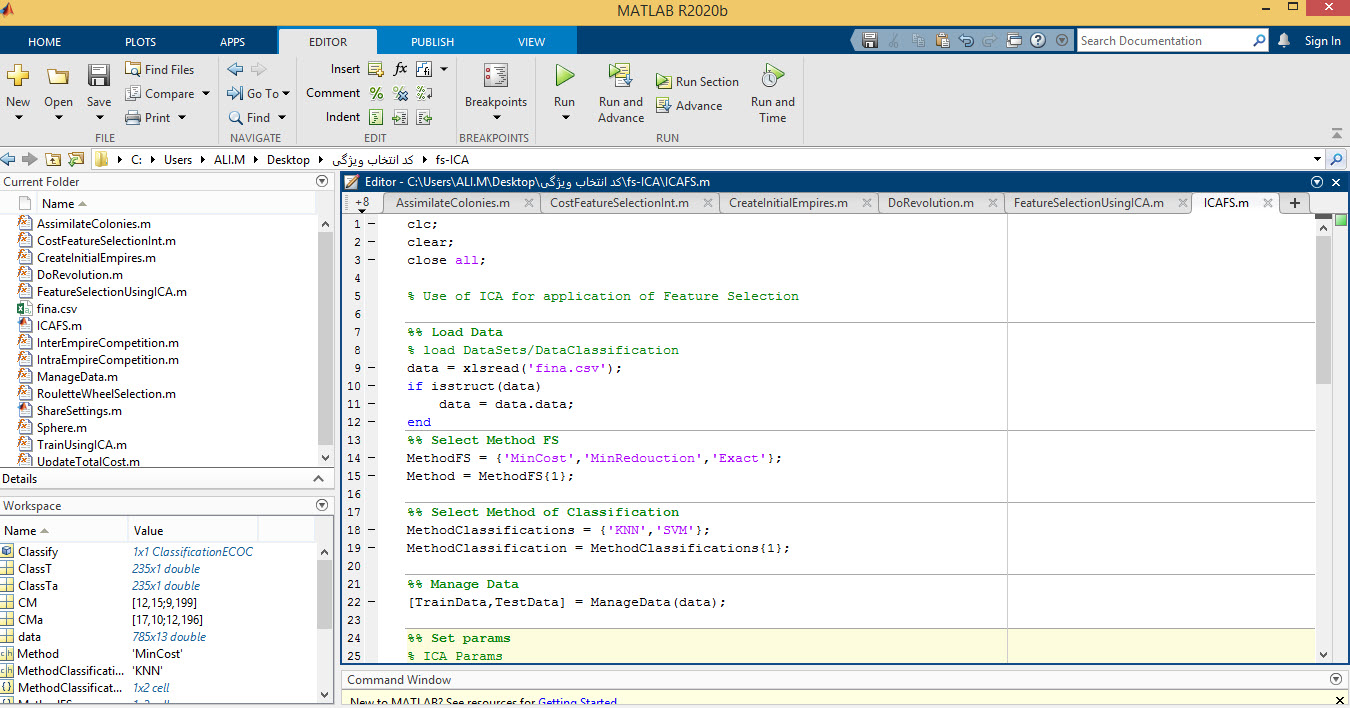Go back with the Navigate back arrow

point(235,69)
